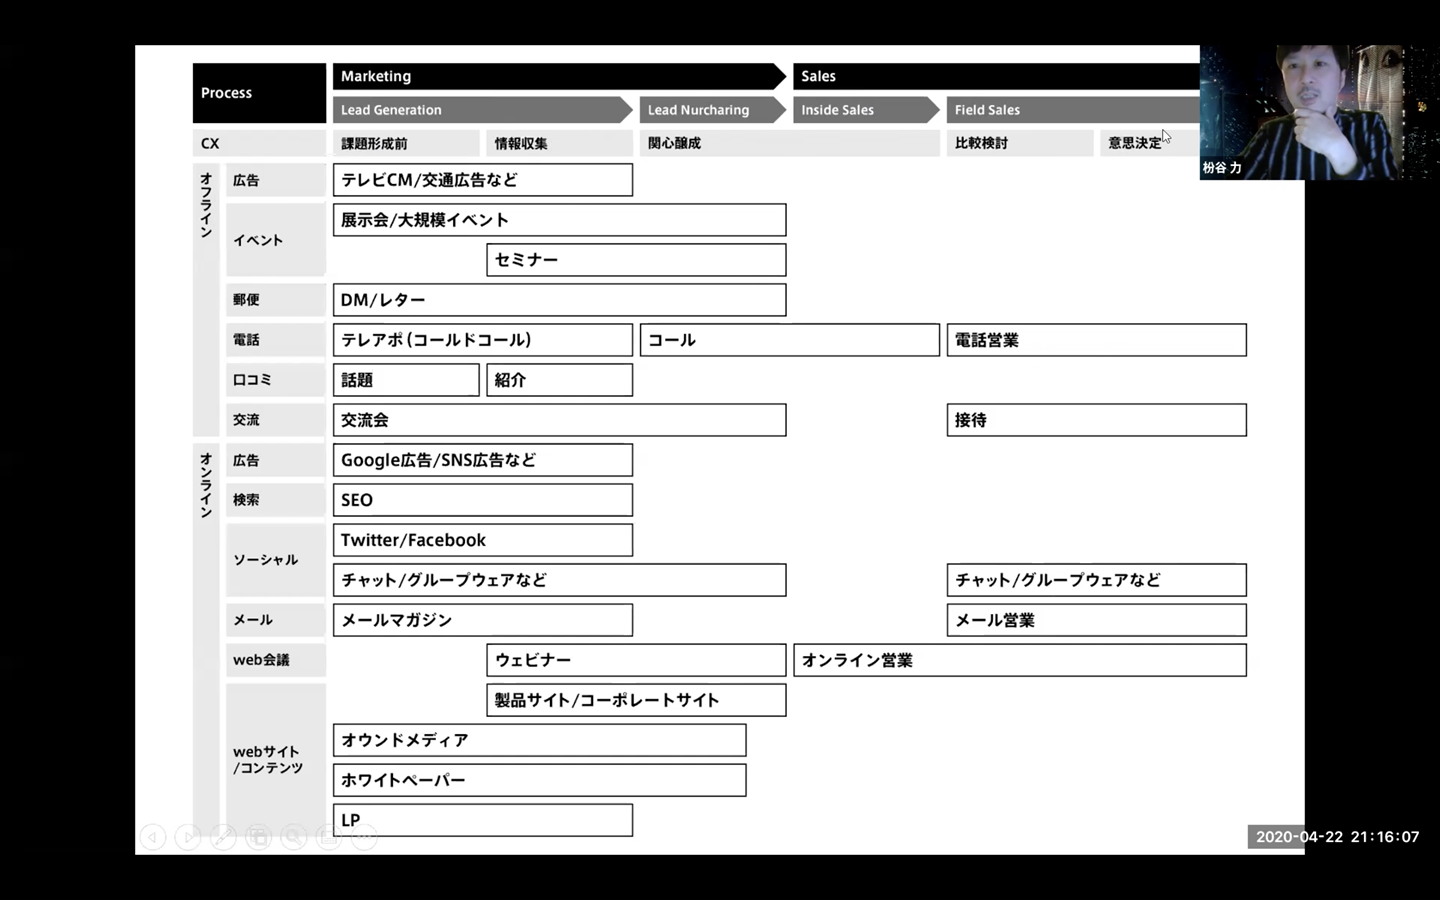Click the 課題形成前 CX stage

point(405,143)
